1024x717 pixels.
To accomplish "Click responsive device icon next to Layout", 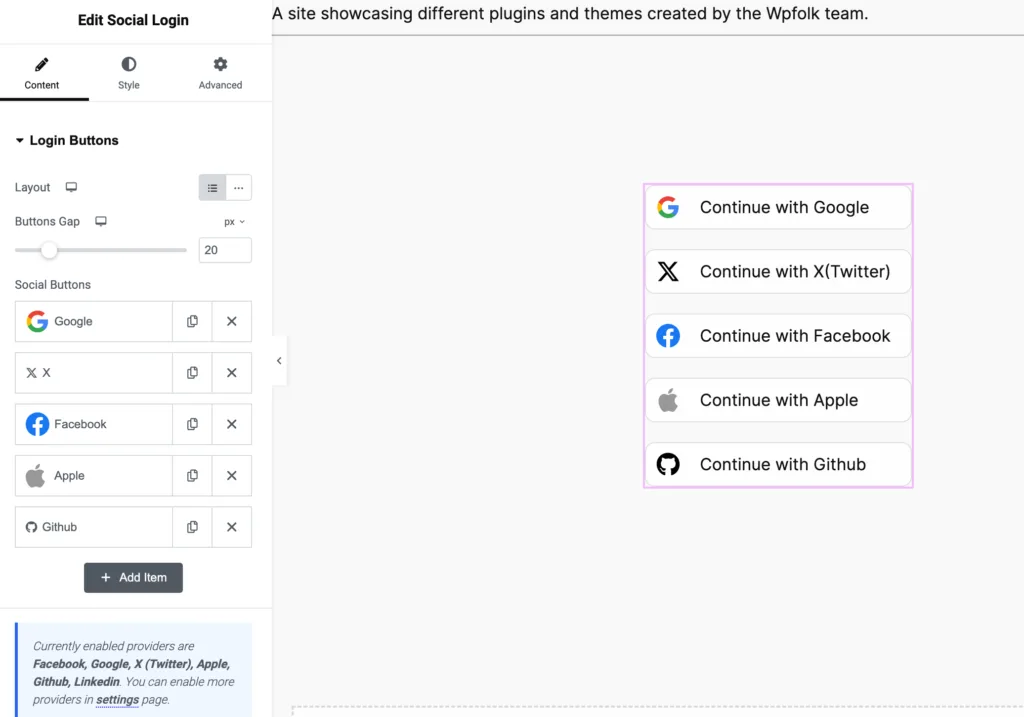I will point(71,187).
